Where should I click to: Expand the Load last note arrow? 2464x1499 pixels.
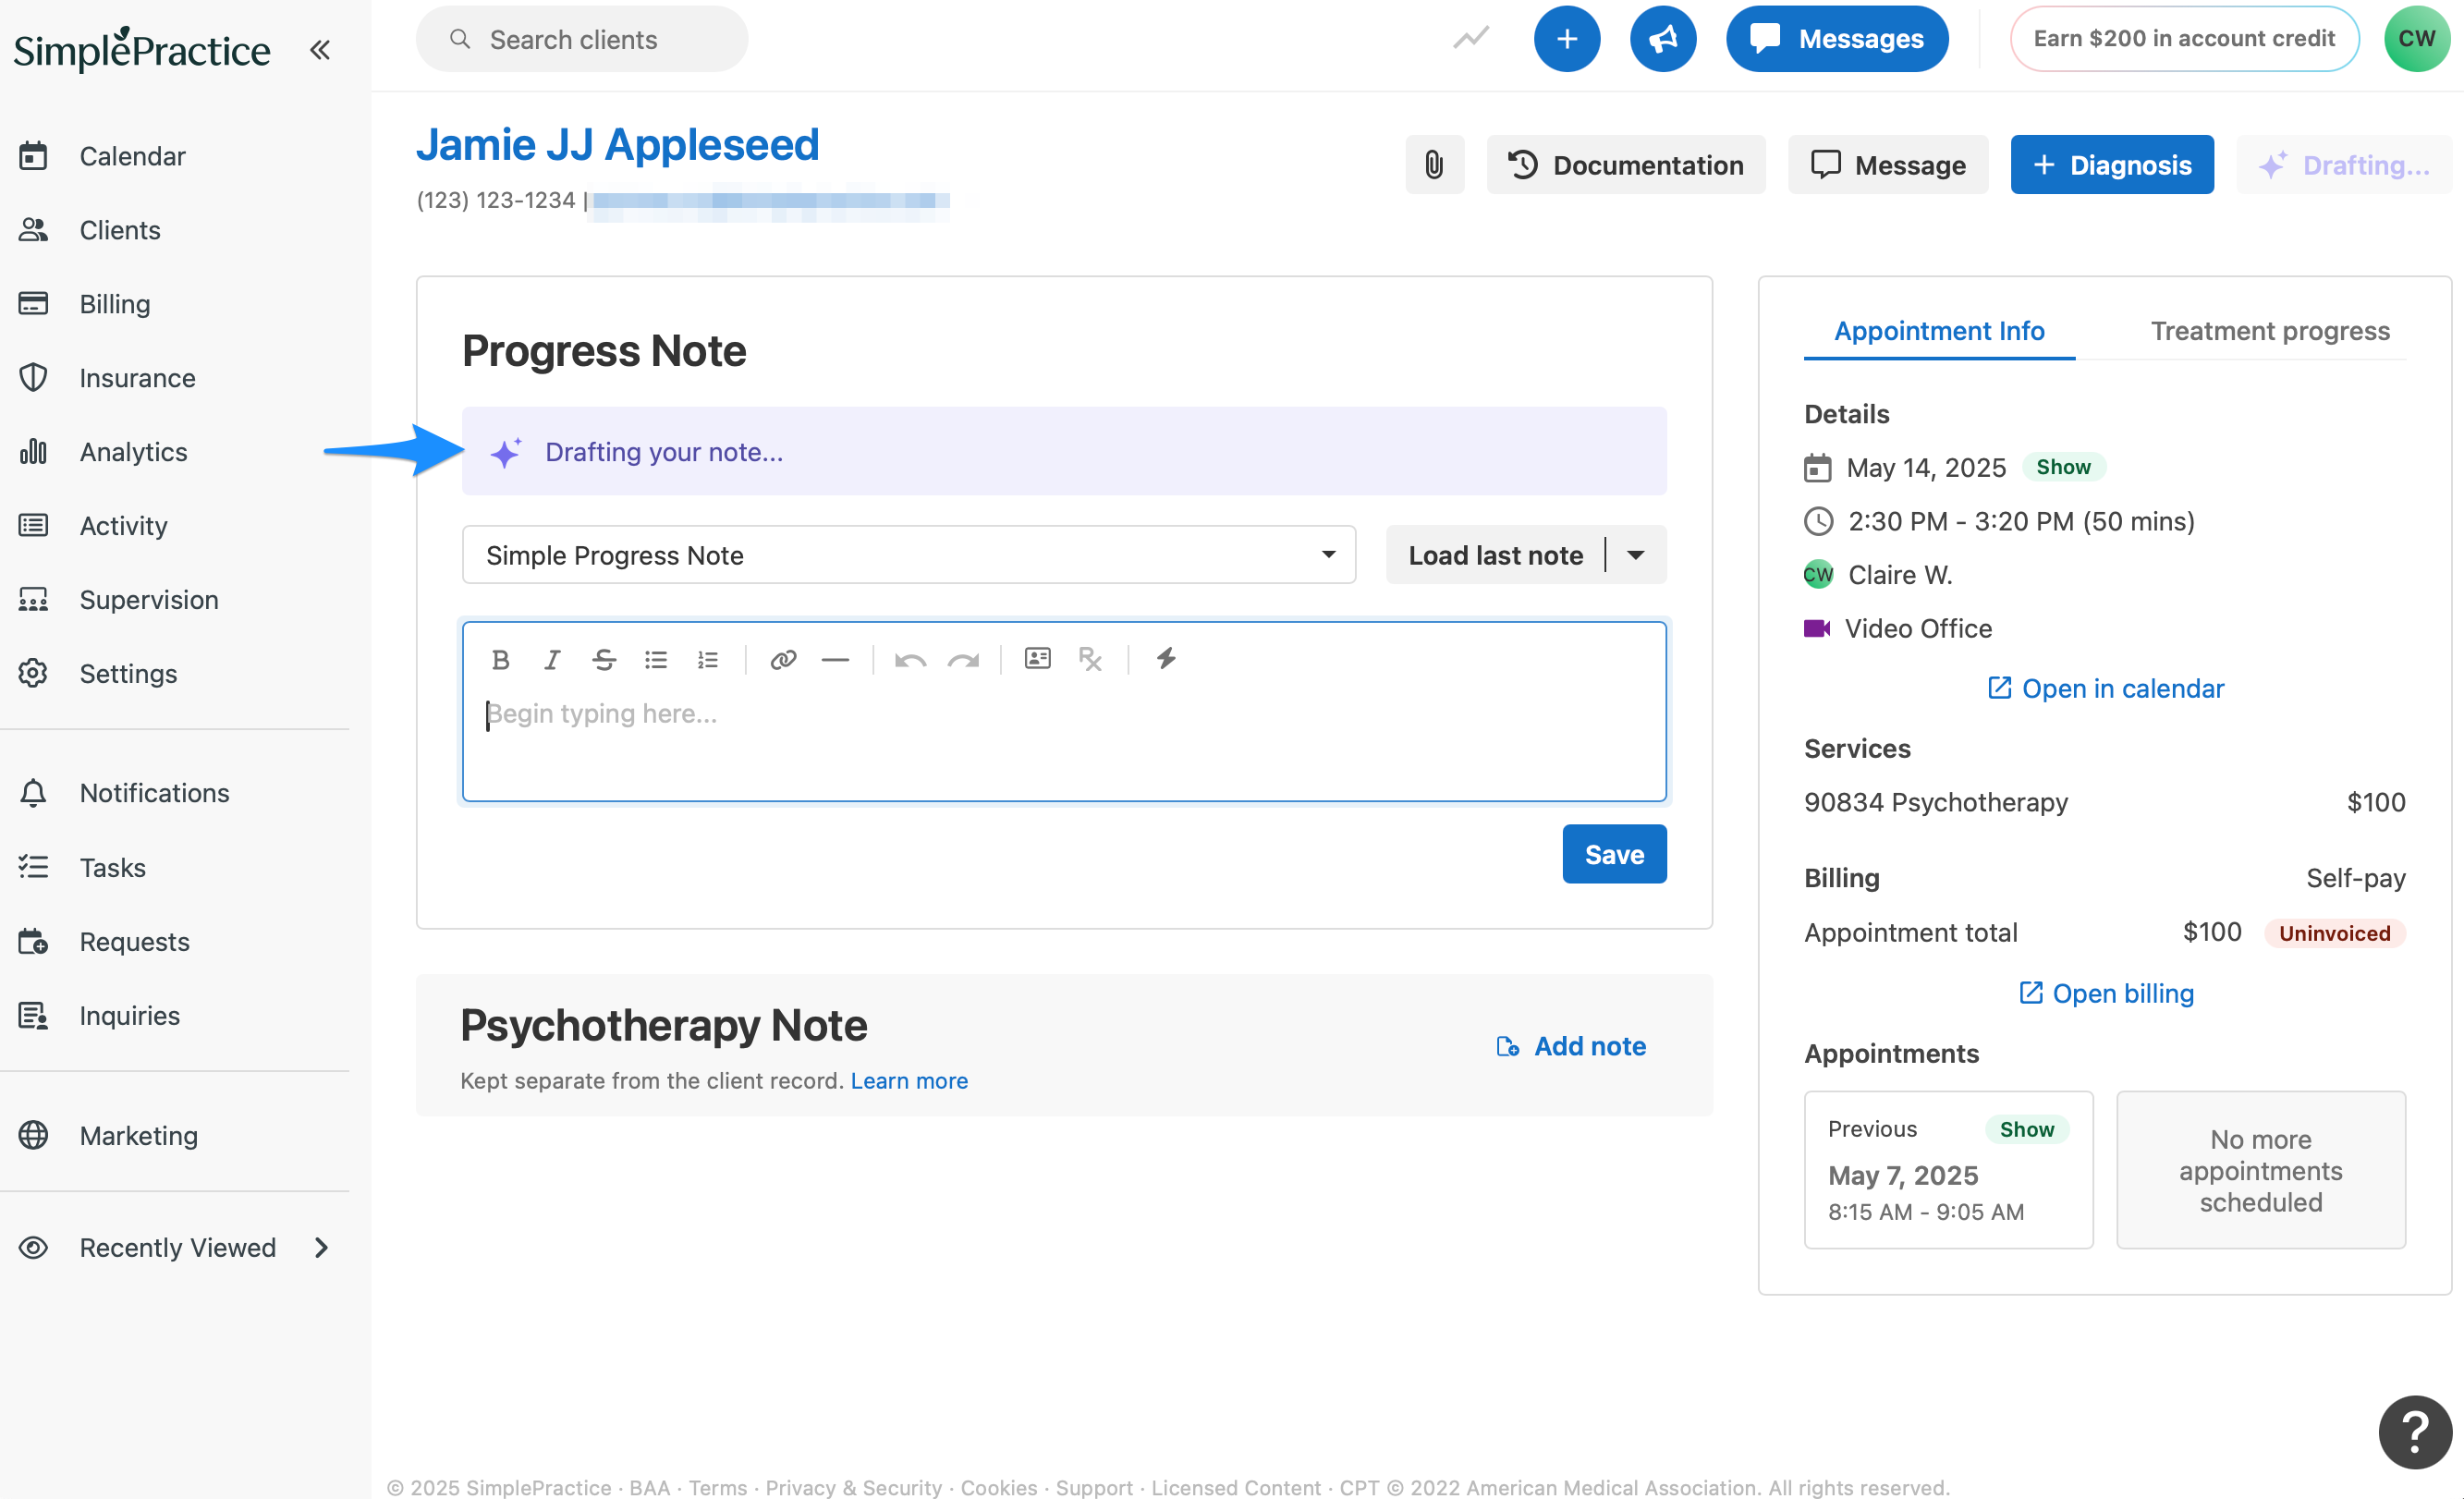1637,555
